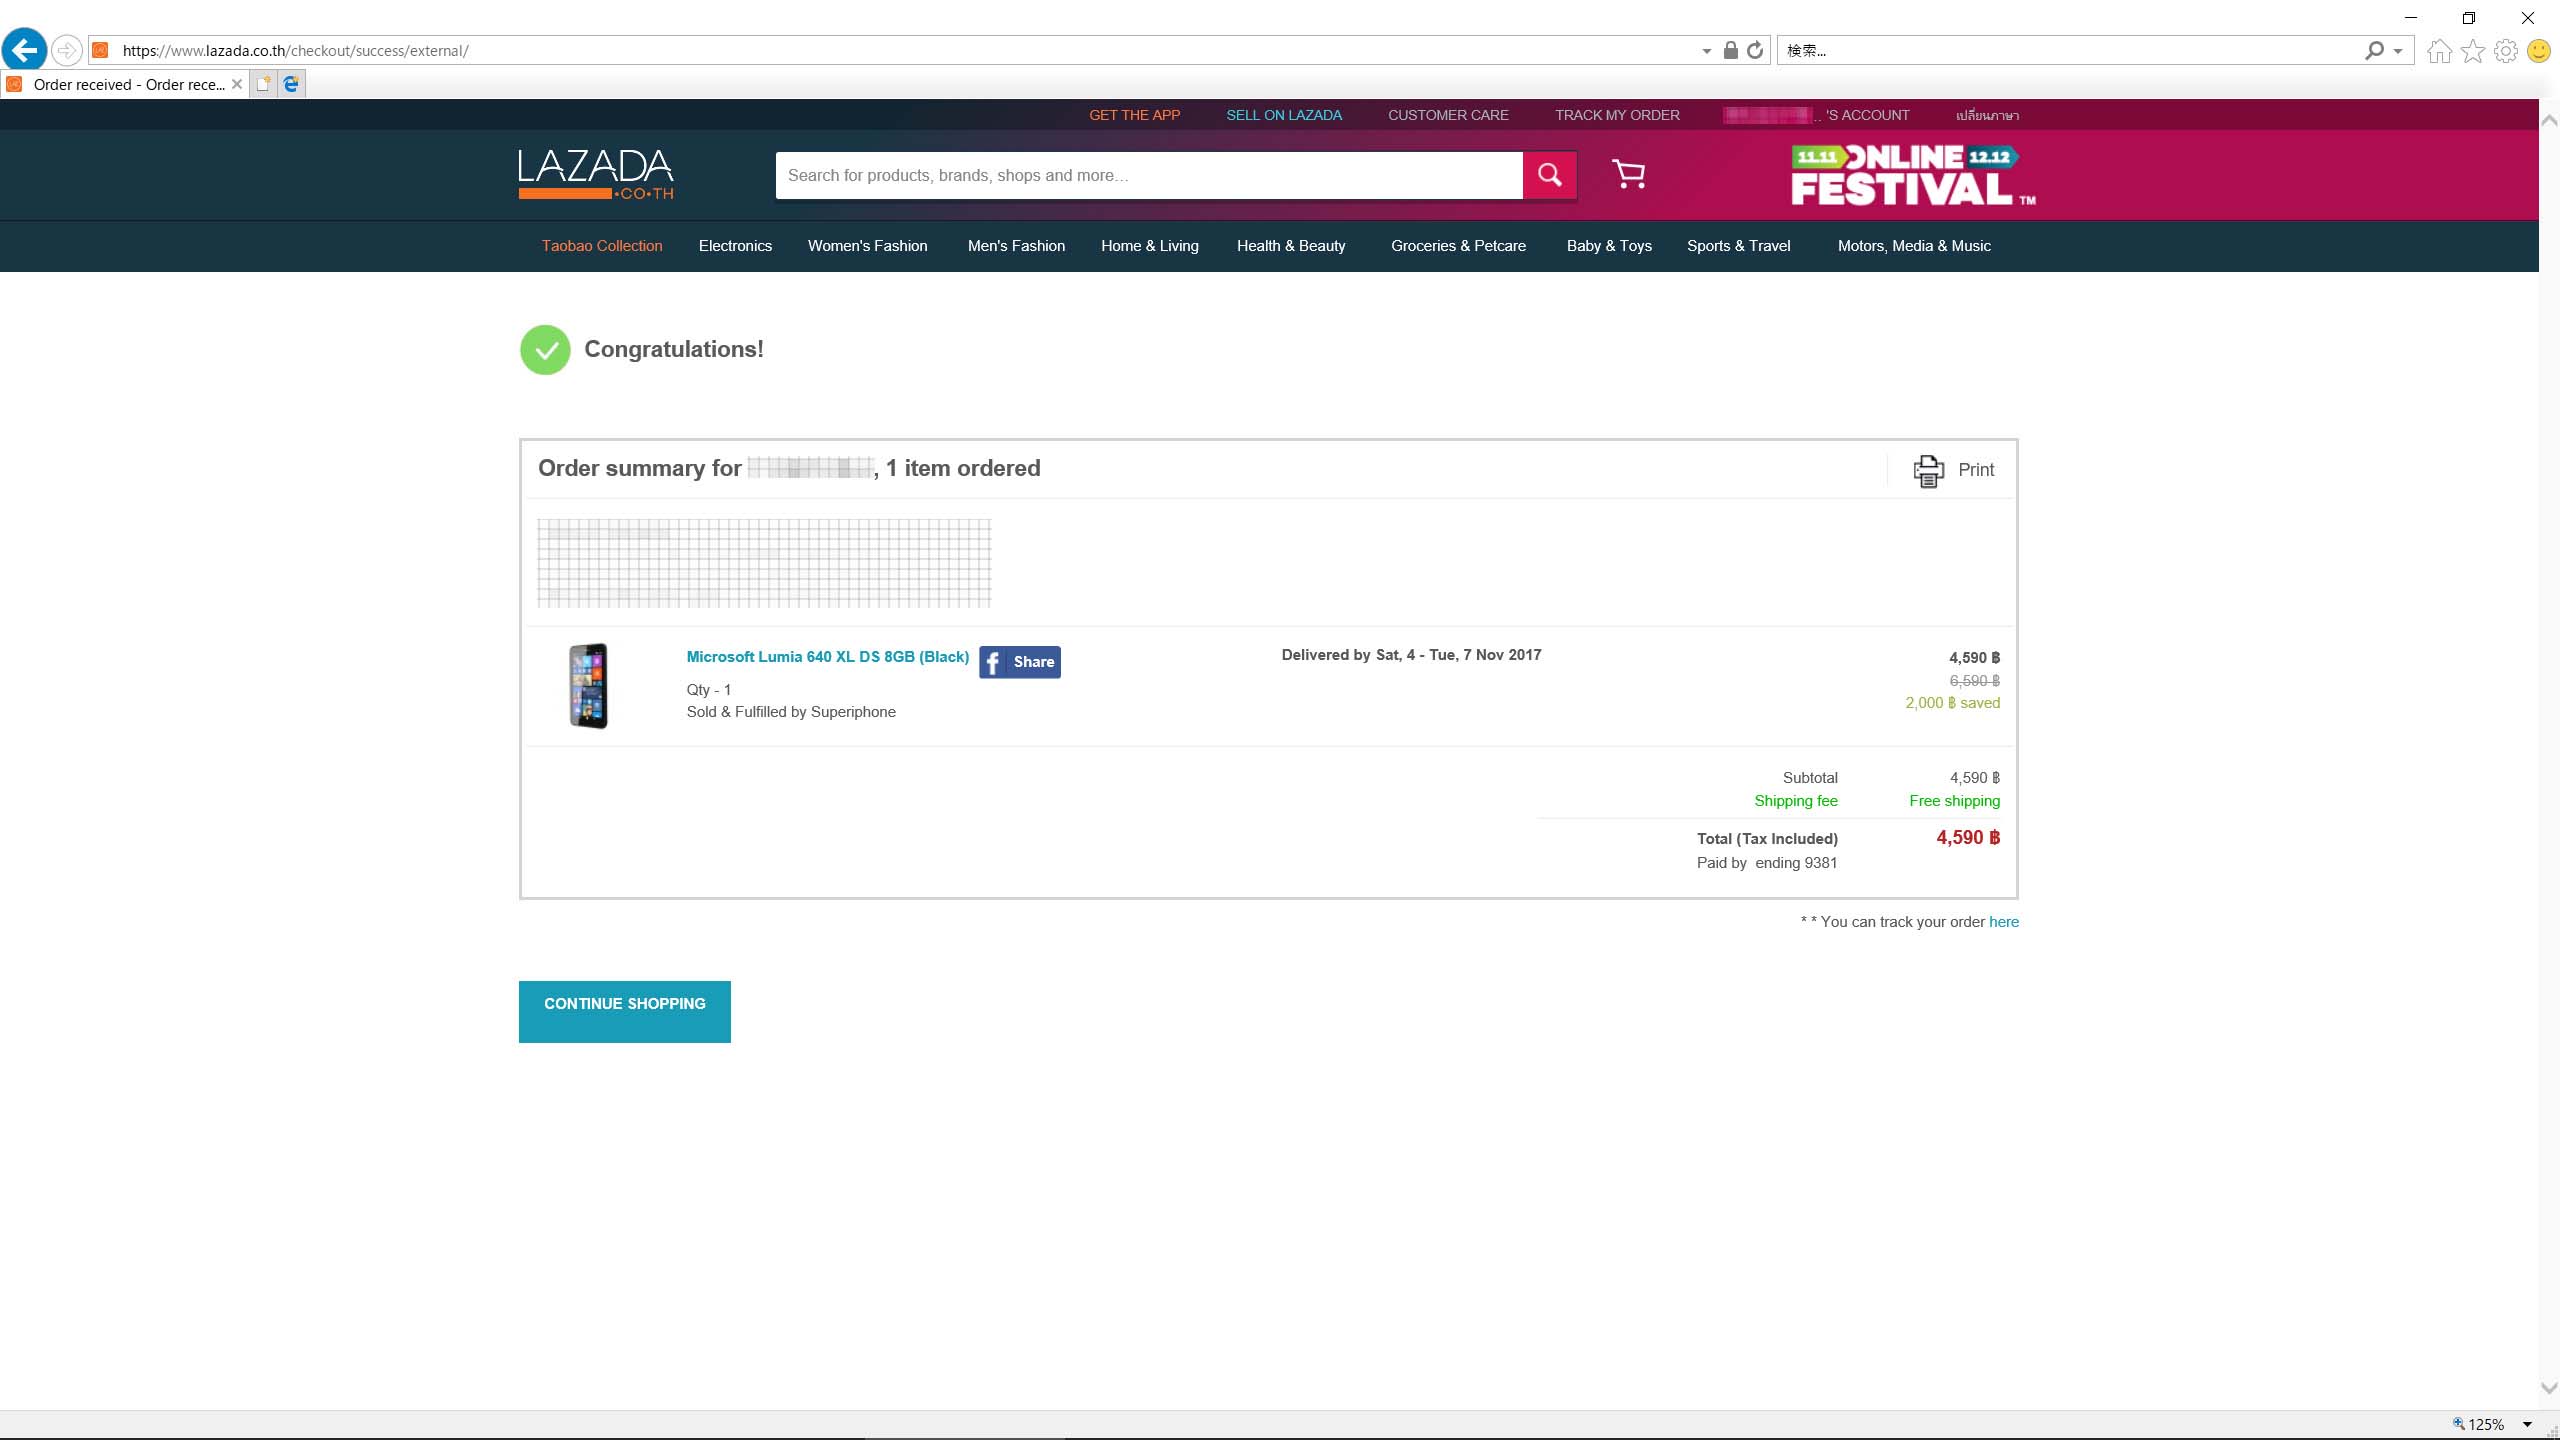
Task: Open Health & Beauty category
Action: (x=1291, y=246)
